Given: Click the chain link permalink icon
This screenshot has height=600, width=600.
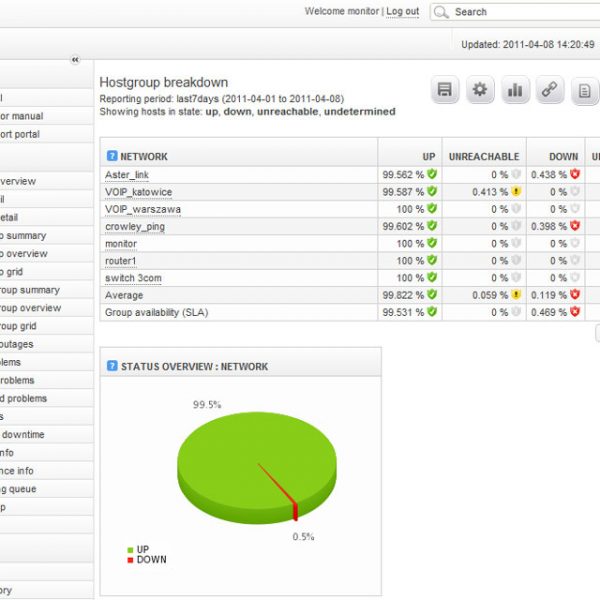Looking at the screenshot, I should [549, 90].
